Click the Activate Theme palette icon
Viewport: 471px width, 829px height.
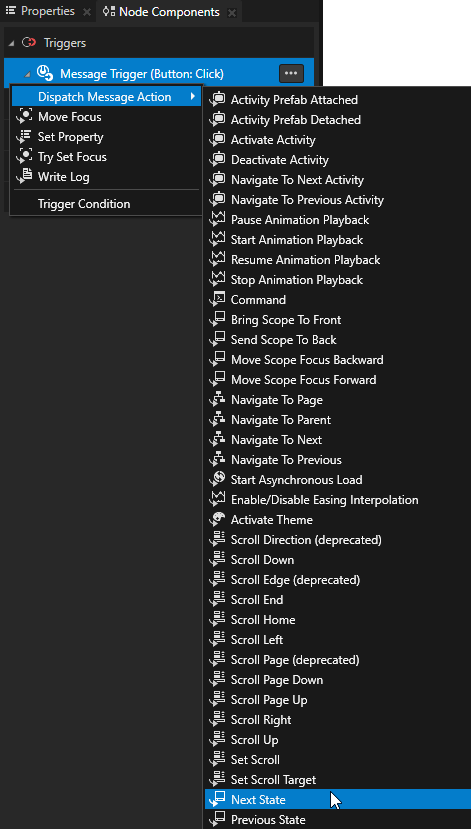[x=217, y=520]
